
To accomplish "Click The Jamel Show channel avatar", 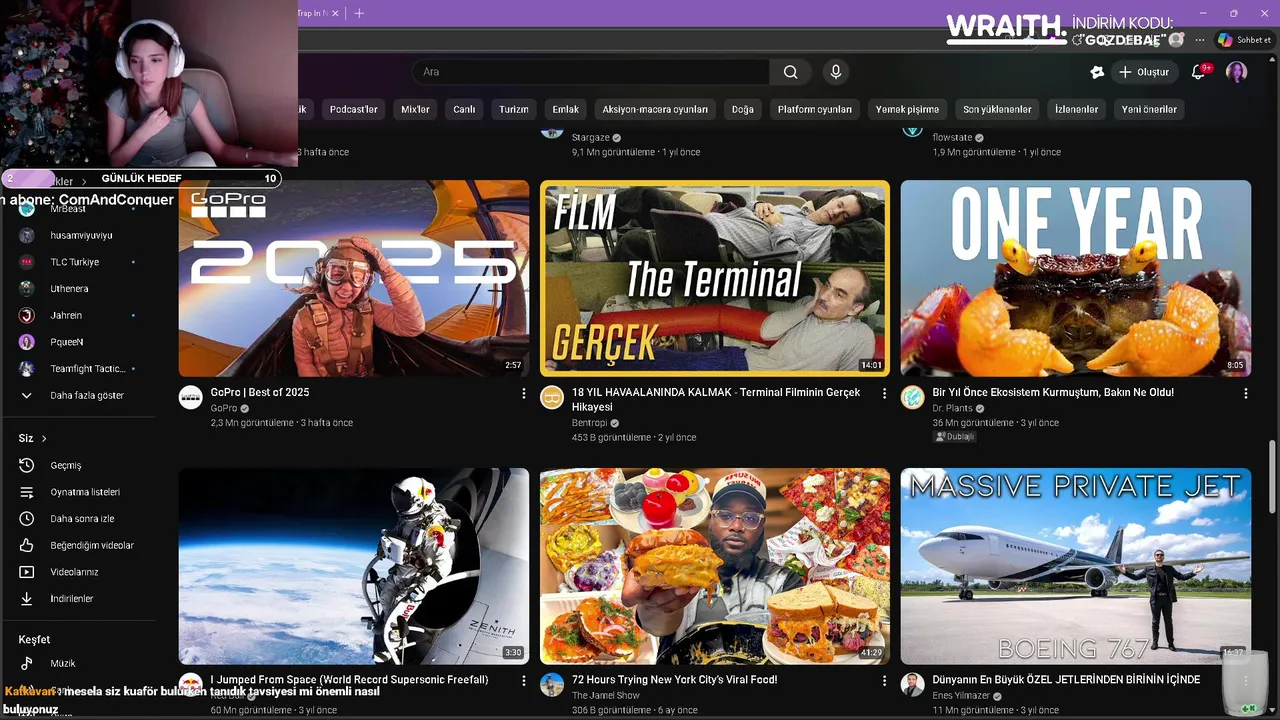I will pyautogui.click(x=552, y=685).
